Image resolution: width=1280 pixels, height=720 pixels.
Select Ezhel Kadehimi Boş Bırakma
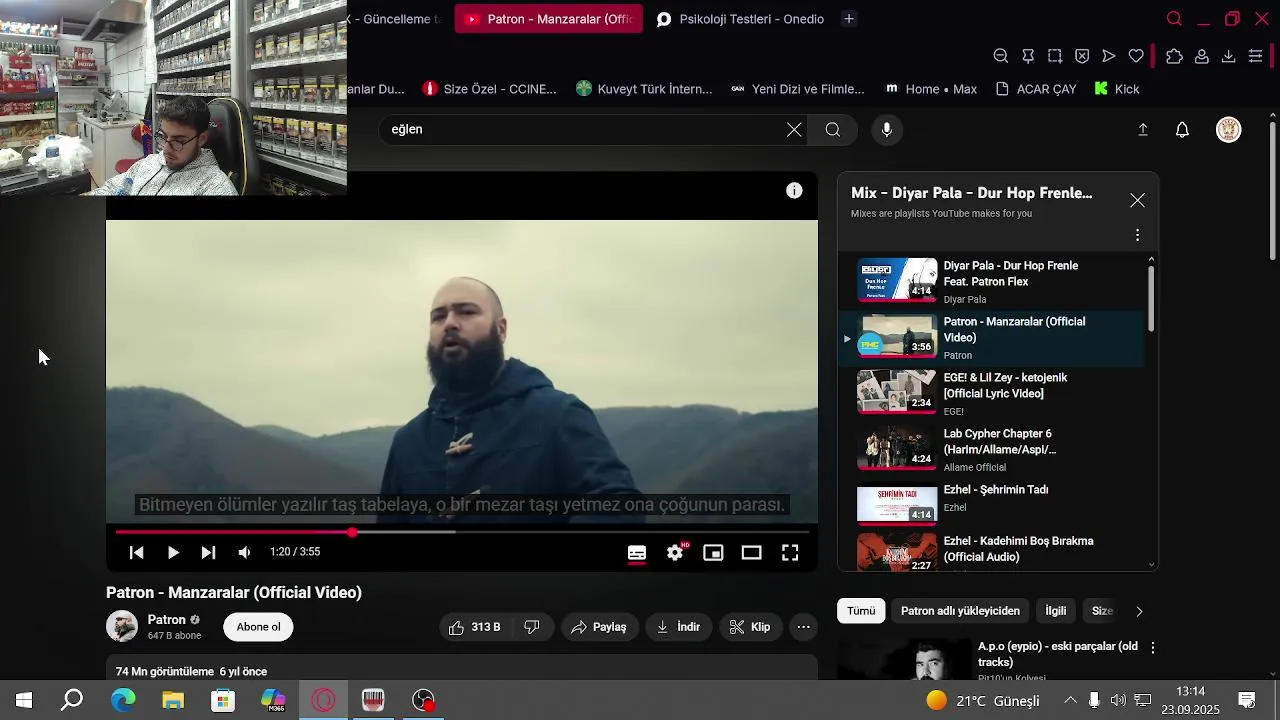pyautogui.click(x=991, y=553)
